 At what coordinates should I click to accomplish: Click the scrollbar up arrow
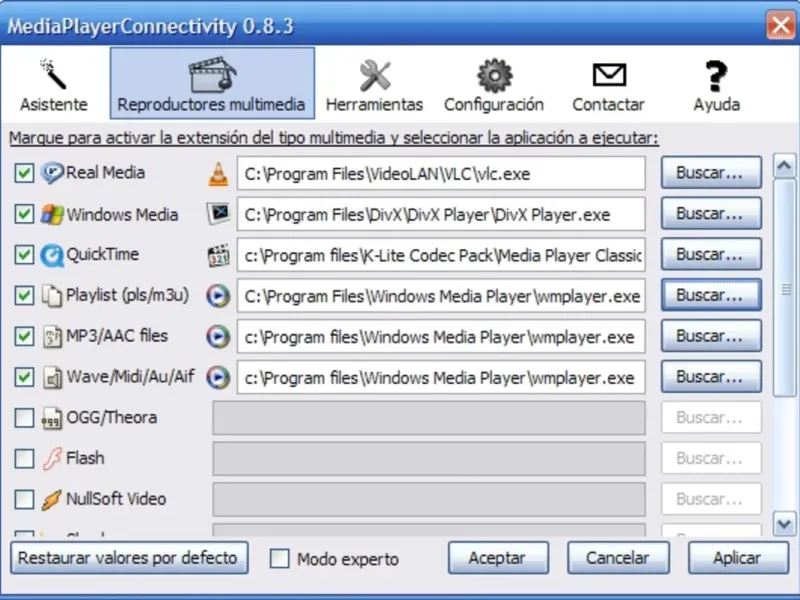coord(784,166)
